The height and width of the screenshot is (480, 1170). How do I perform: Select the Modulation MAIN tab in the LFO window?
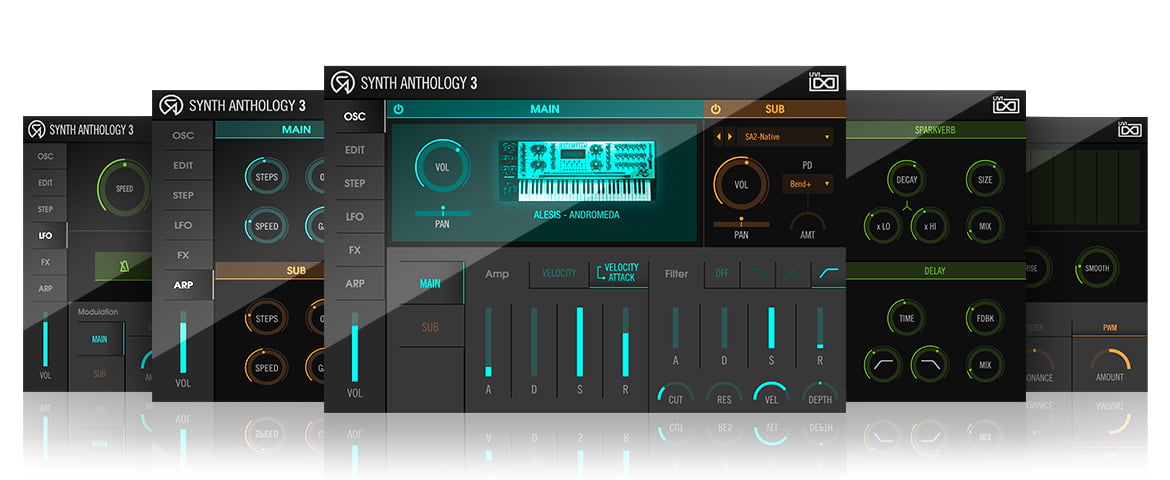click(x=100, y=340)
